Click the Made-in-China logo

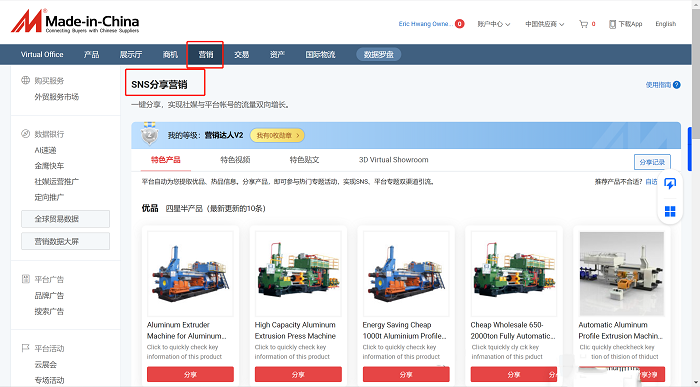pos(75,22)
